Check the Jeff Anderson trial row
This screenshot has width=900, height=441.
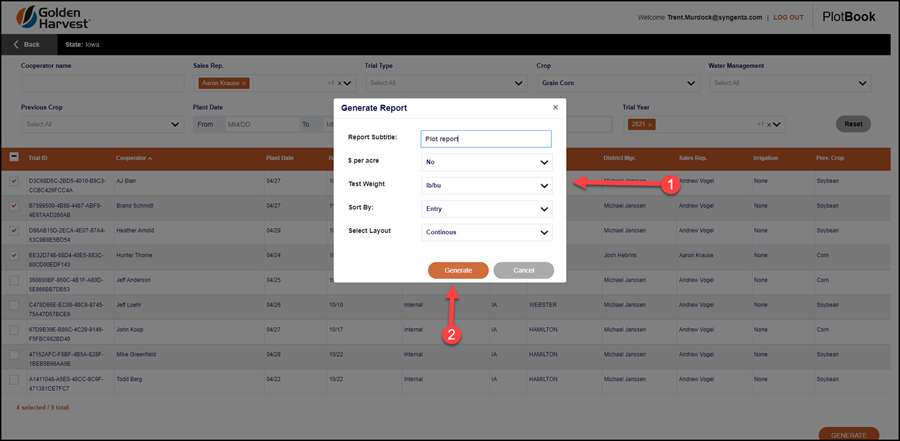14,280
